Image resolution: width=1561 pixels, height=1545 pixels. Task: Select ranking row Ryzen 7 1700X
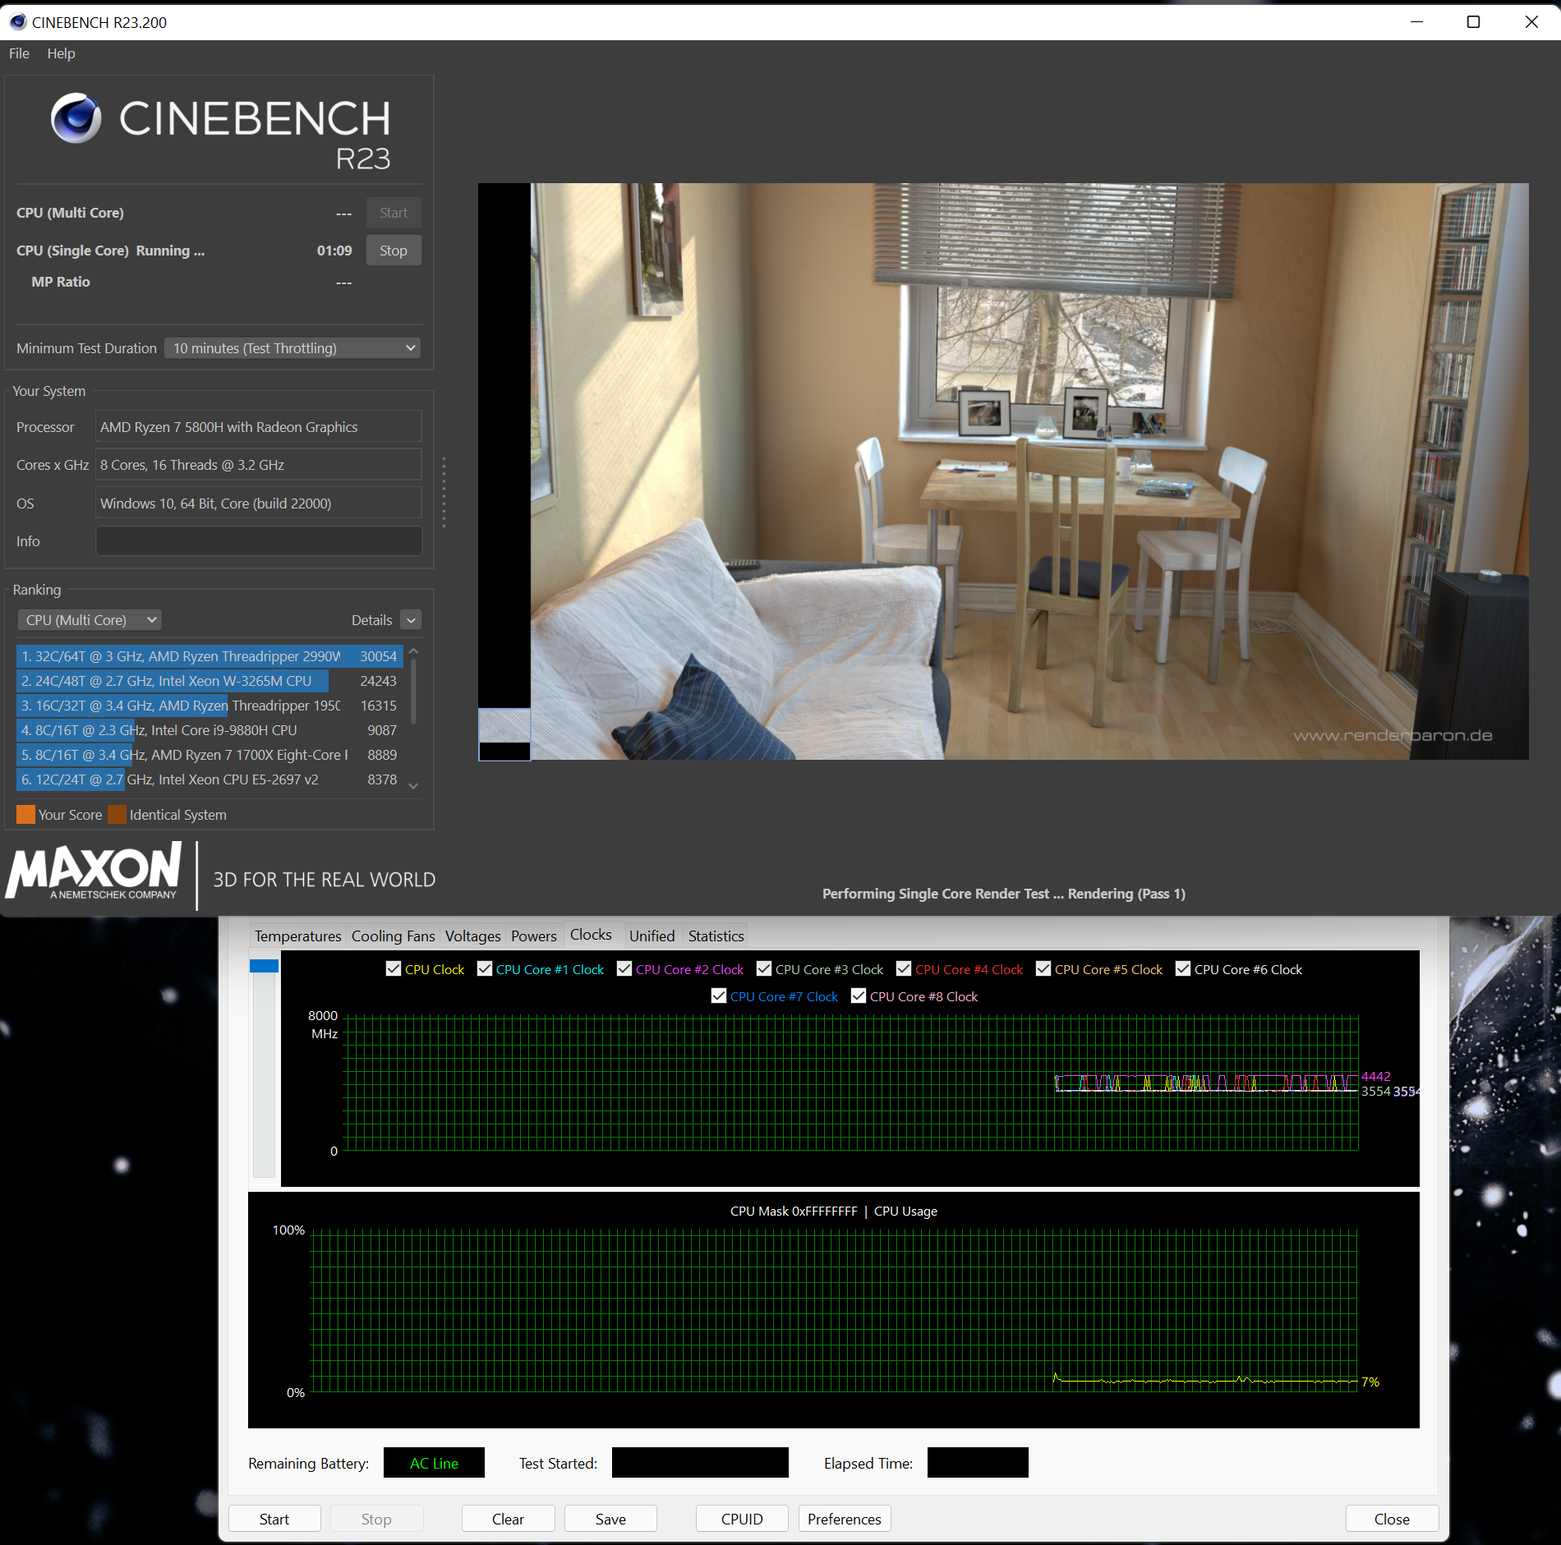coord(210,755)
